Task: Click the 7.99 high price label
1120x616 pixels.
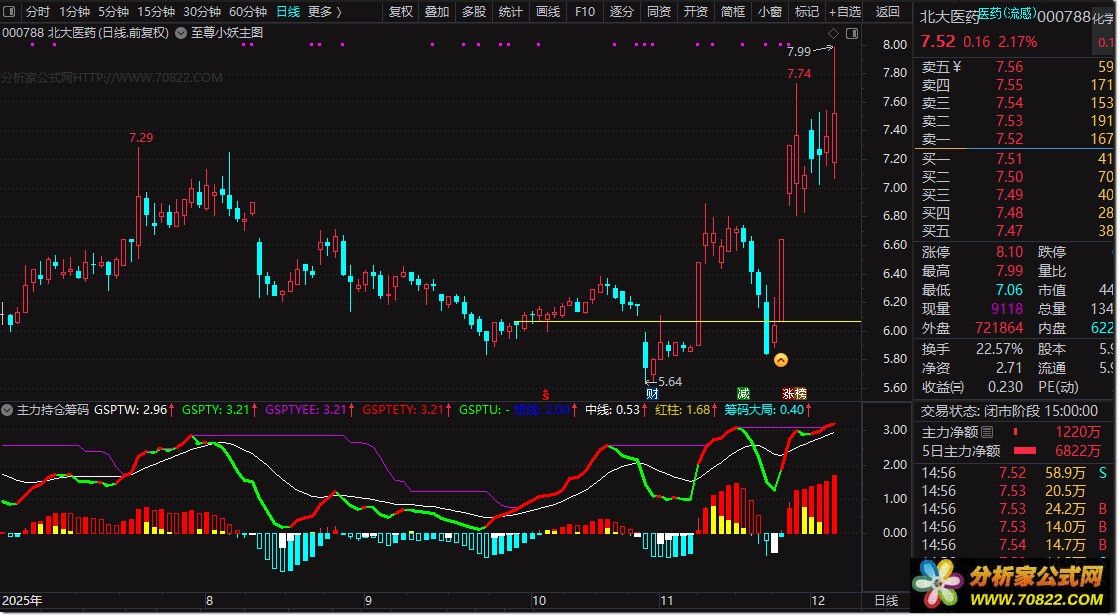Action: [799, 51]
